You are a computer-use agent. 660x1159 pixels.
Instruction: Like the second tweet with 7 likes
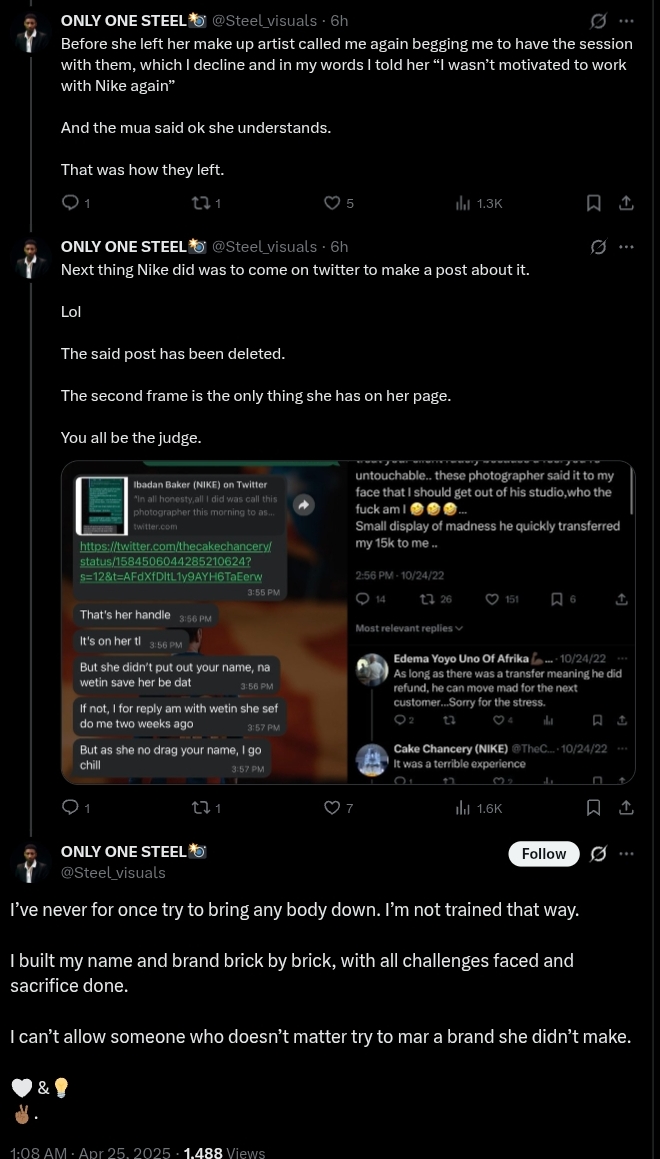(333, 808)
